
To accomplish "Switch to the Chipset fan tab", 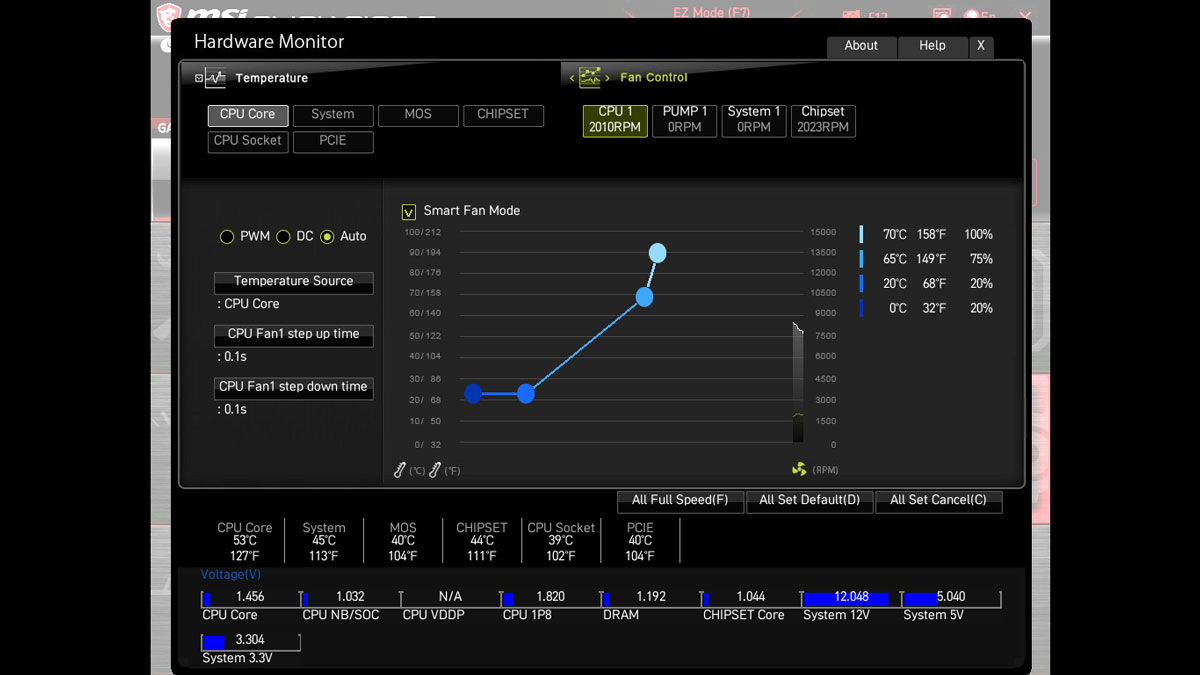I will tap(823, 120).
